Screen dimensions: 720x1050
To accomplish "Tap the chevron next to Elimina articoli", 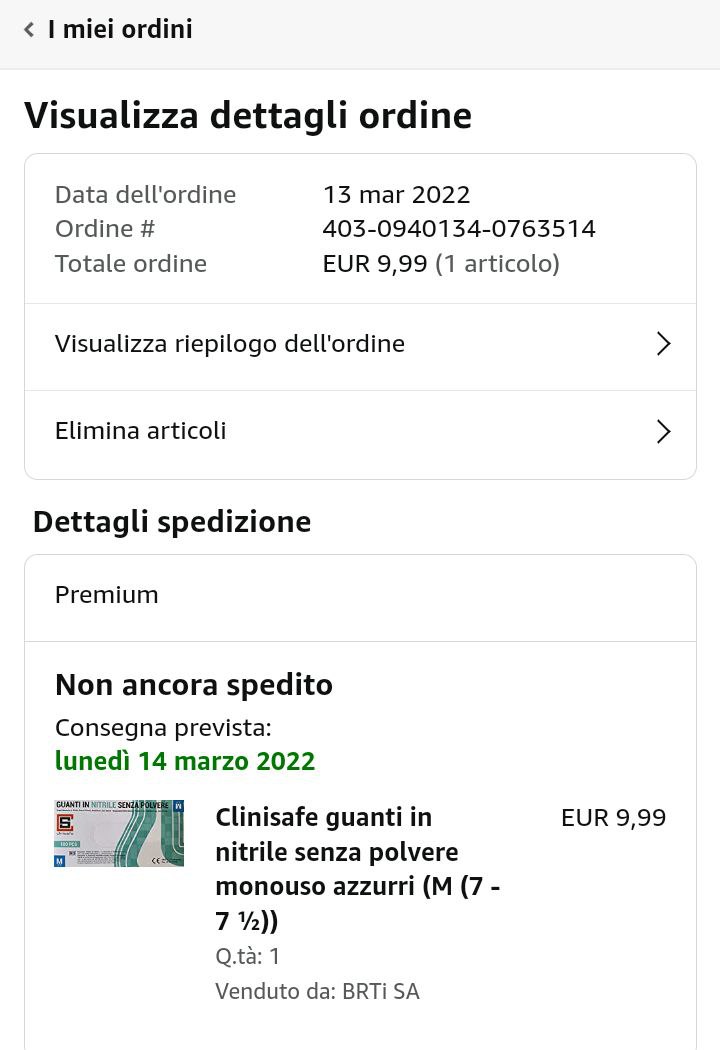I will coord(662,431).
